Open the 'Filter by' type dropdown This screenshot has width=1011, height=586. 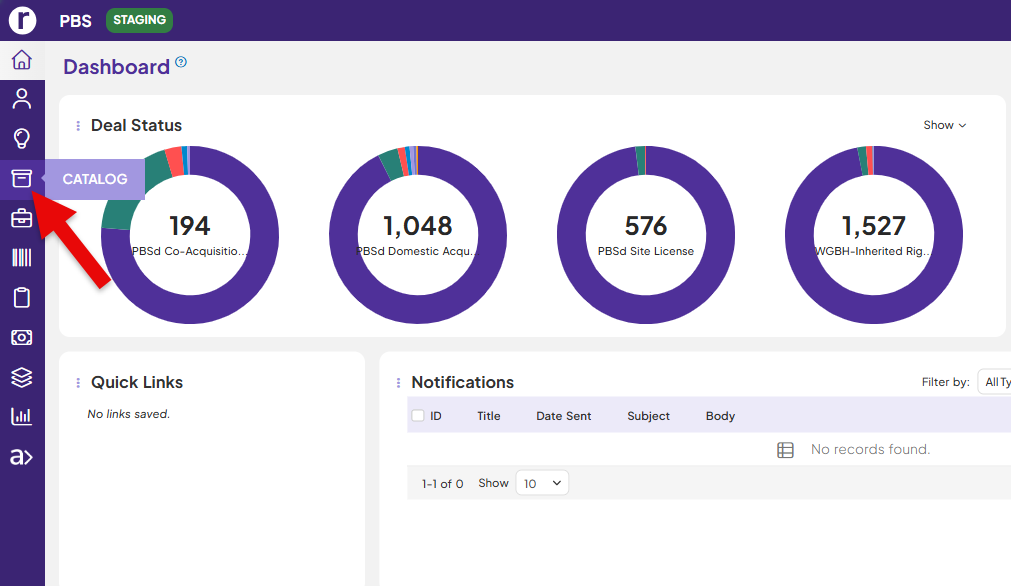pyautogui.click(x=994, y=382)
